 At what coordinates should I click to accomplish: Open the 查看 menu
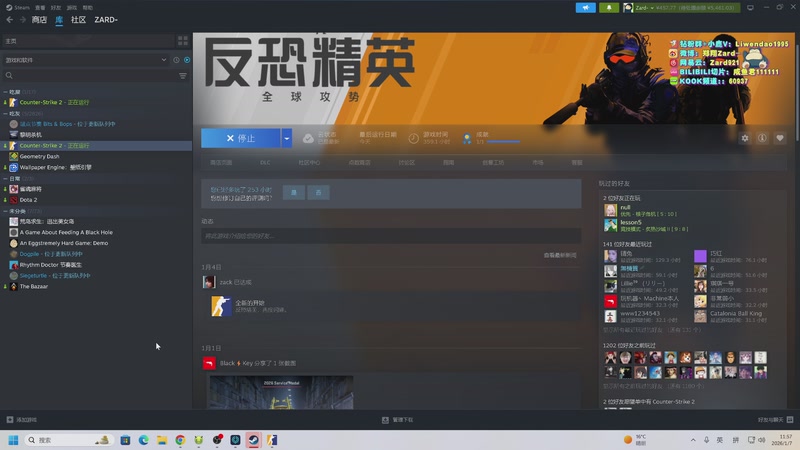click(x=40, y=8)
